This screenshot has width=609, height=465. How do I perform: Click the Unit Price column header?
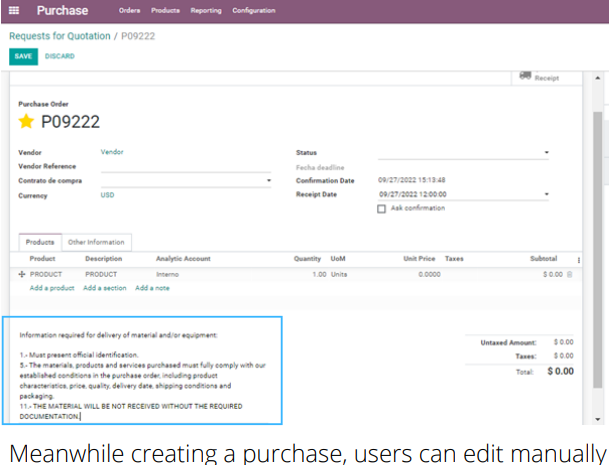coord(419,259)
